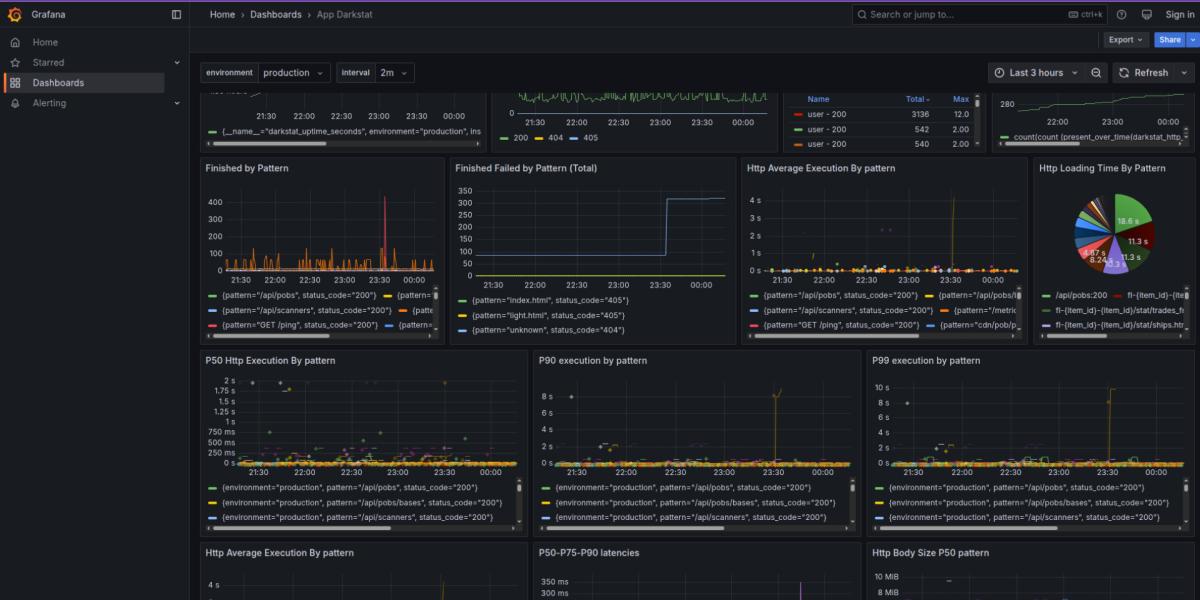1200x600 pixels.
Task: Click the Refresh button
Action: pos(1144,72)
